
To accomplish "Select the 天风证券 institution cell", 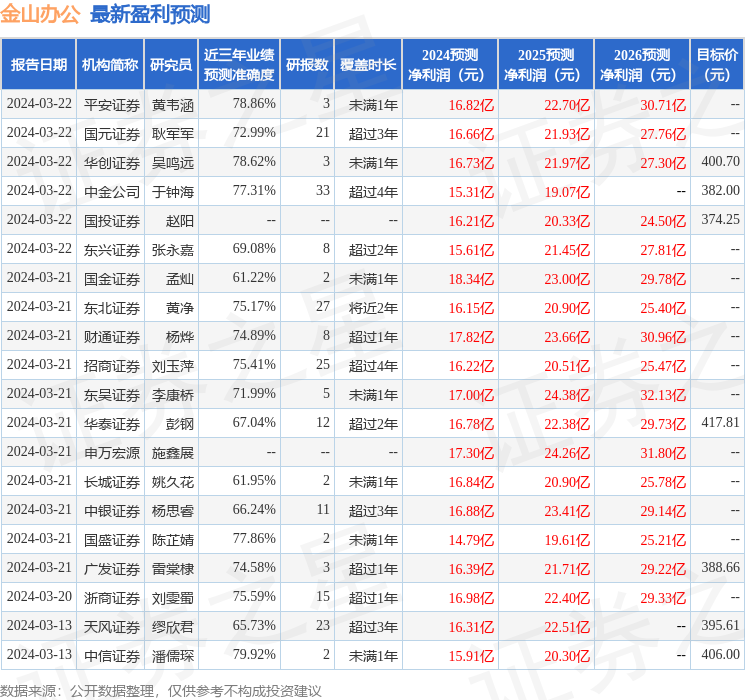I will pos(112,626).
